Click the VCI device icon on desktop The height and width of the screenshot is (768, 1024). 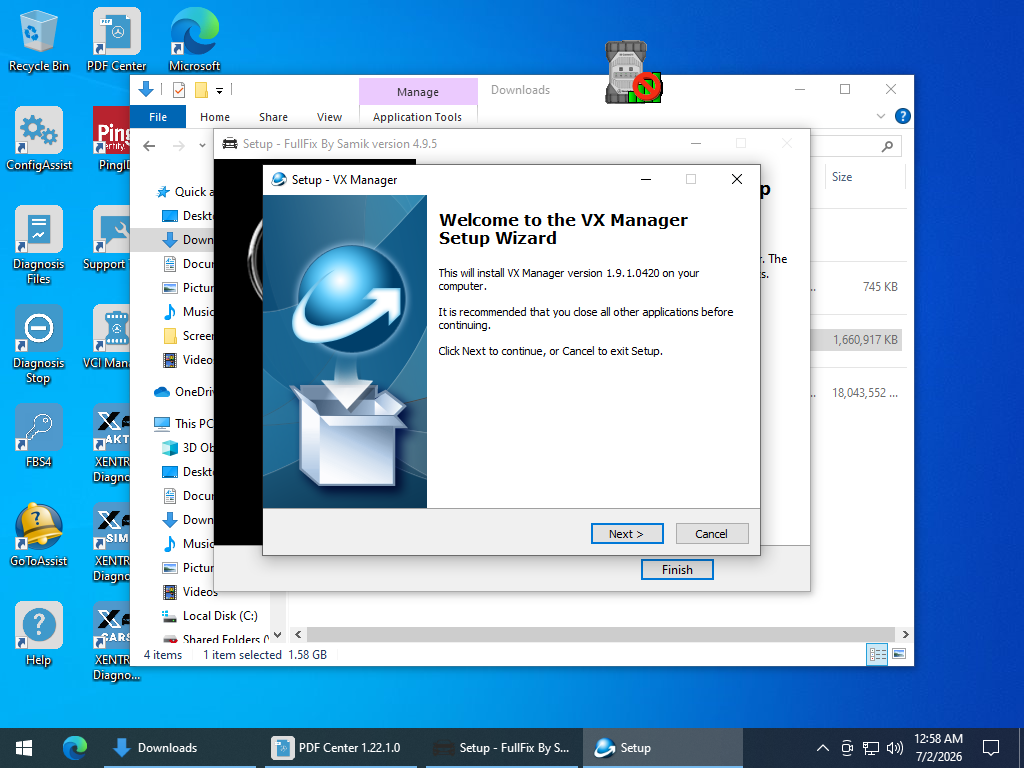point(632,72)
